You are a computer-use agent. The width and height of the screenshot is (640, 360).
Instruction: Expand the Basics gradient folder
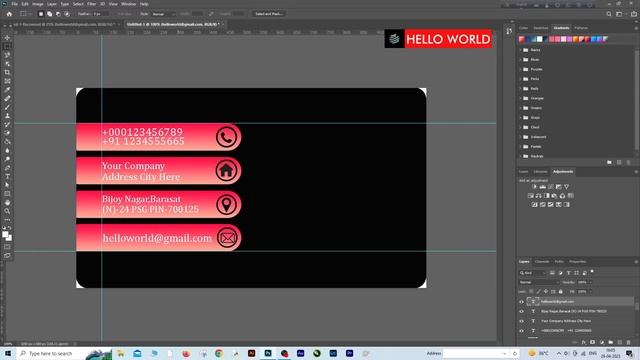coord(520,50)
